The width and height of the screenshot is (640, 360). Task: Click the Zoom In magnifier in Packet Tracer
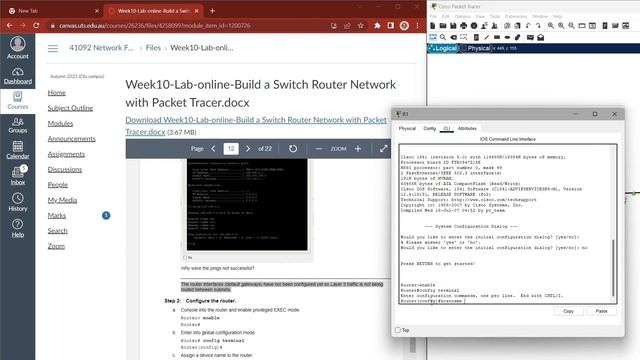[x=551, y=26]
